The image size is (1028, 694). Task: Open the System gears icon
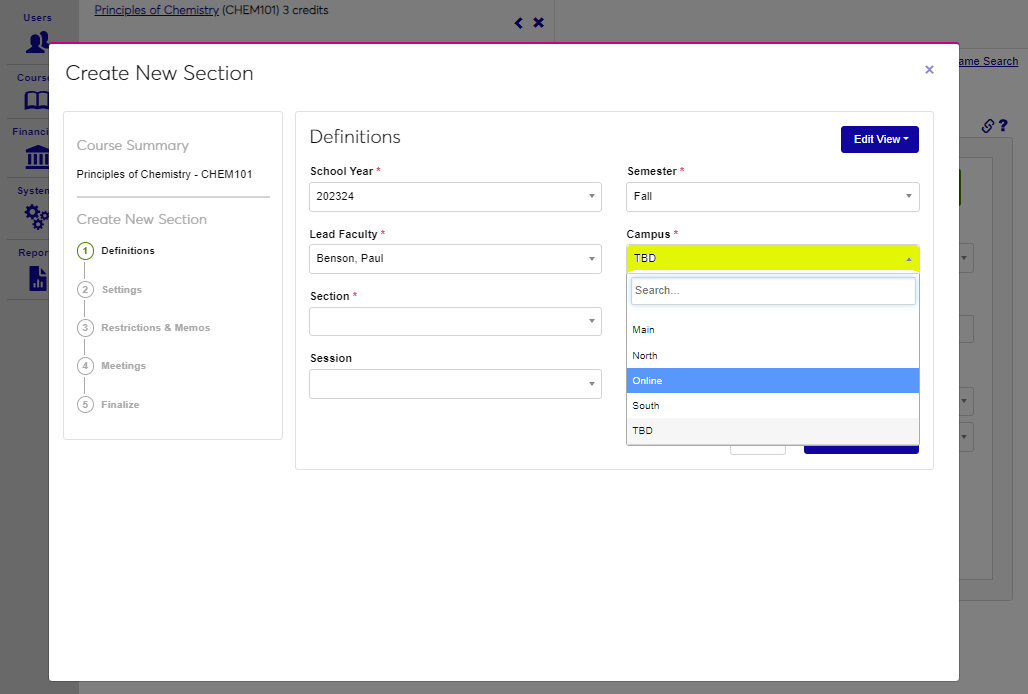[x=37, y=216]
